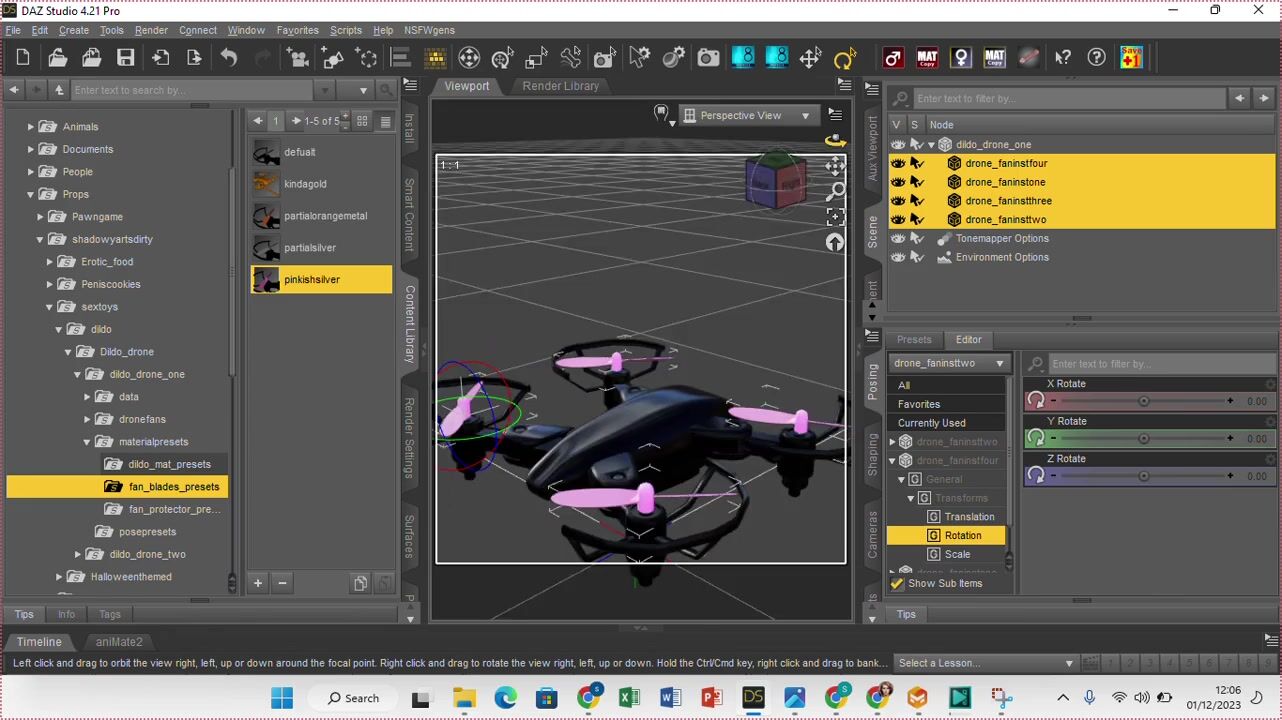The width and height of the screenshot is (1282, 720).
Task: Toggle visibility eye of drone_faninstone
Action: 897,182
